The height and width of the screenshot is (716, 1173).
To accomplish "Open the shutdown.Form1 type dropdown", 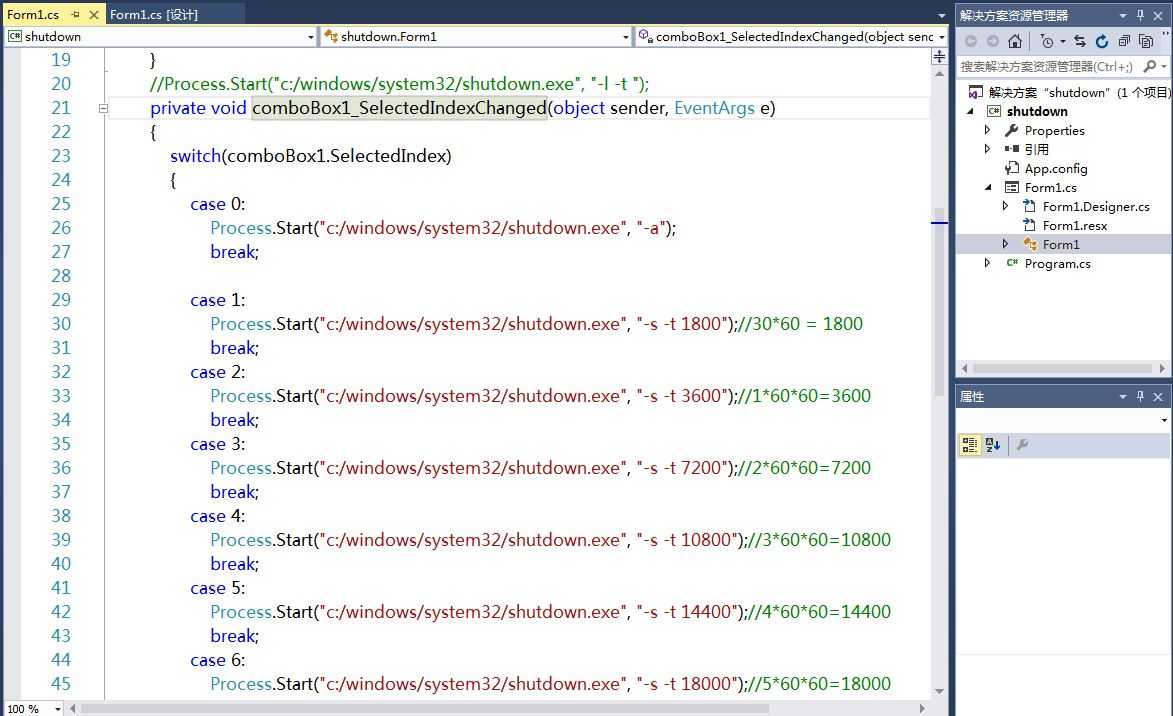I will [x=626, y=37].
